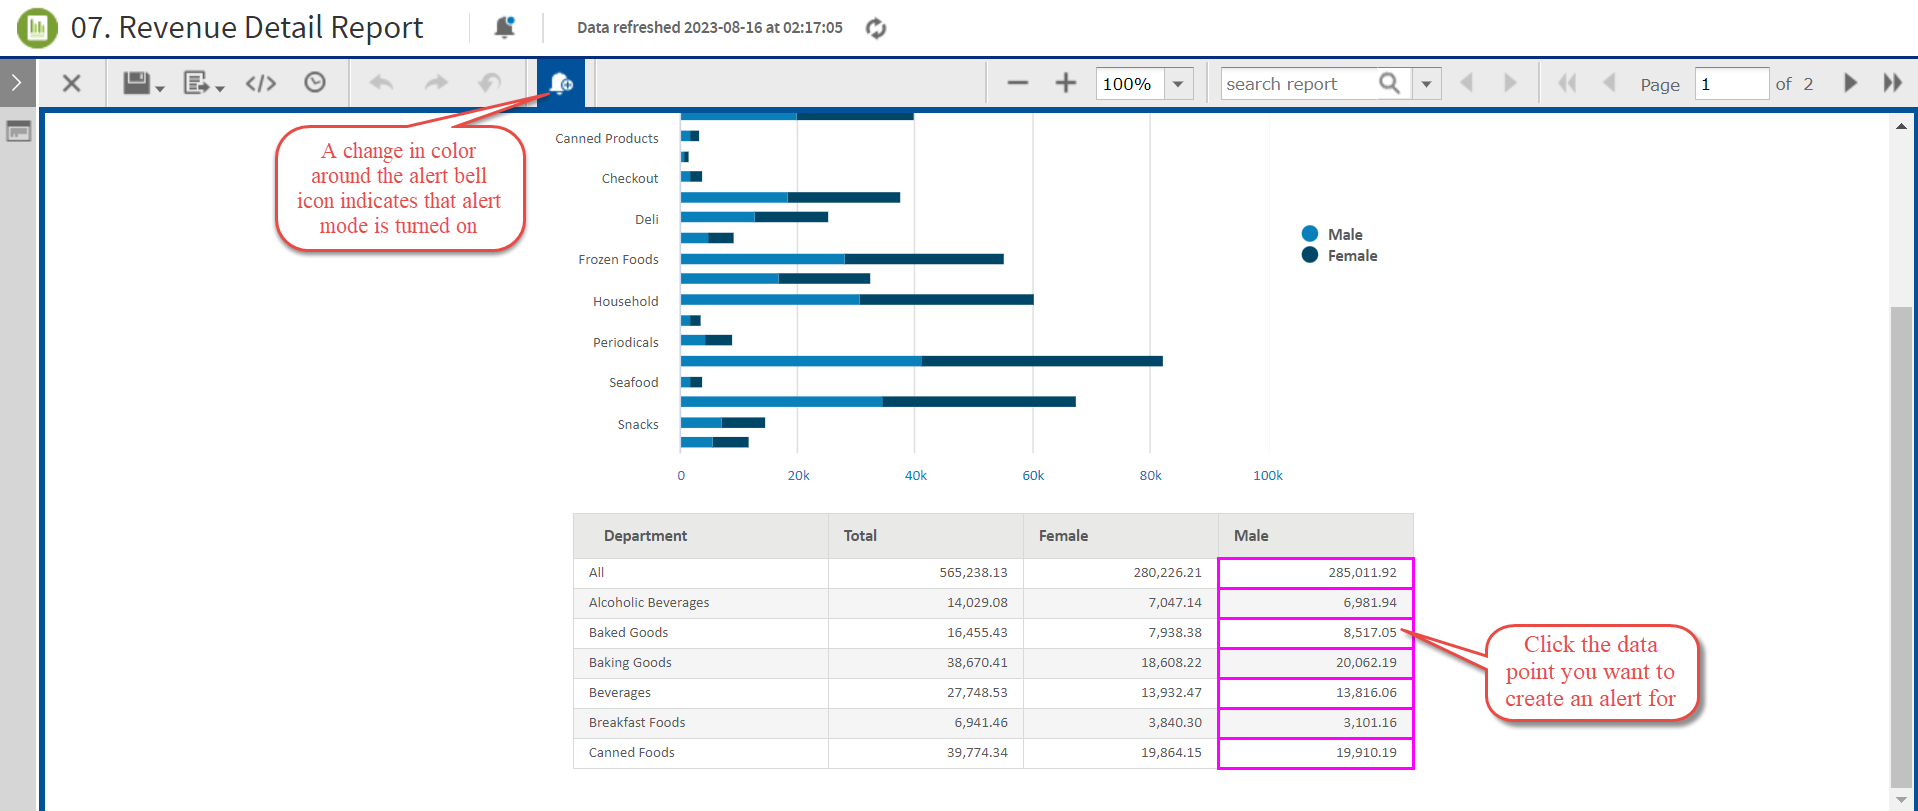Image resolution: width=1918 pixels, height=811 pixels.
Task: Click the report title text
Action: point(247,28)
